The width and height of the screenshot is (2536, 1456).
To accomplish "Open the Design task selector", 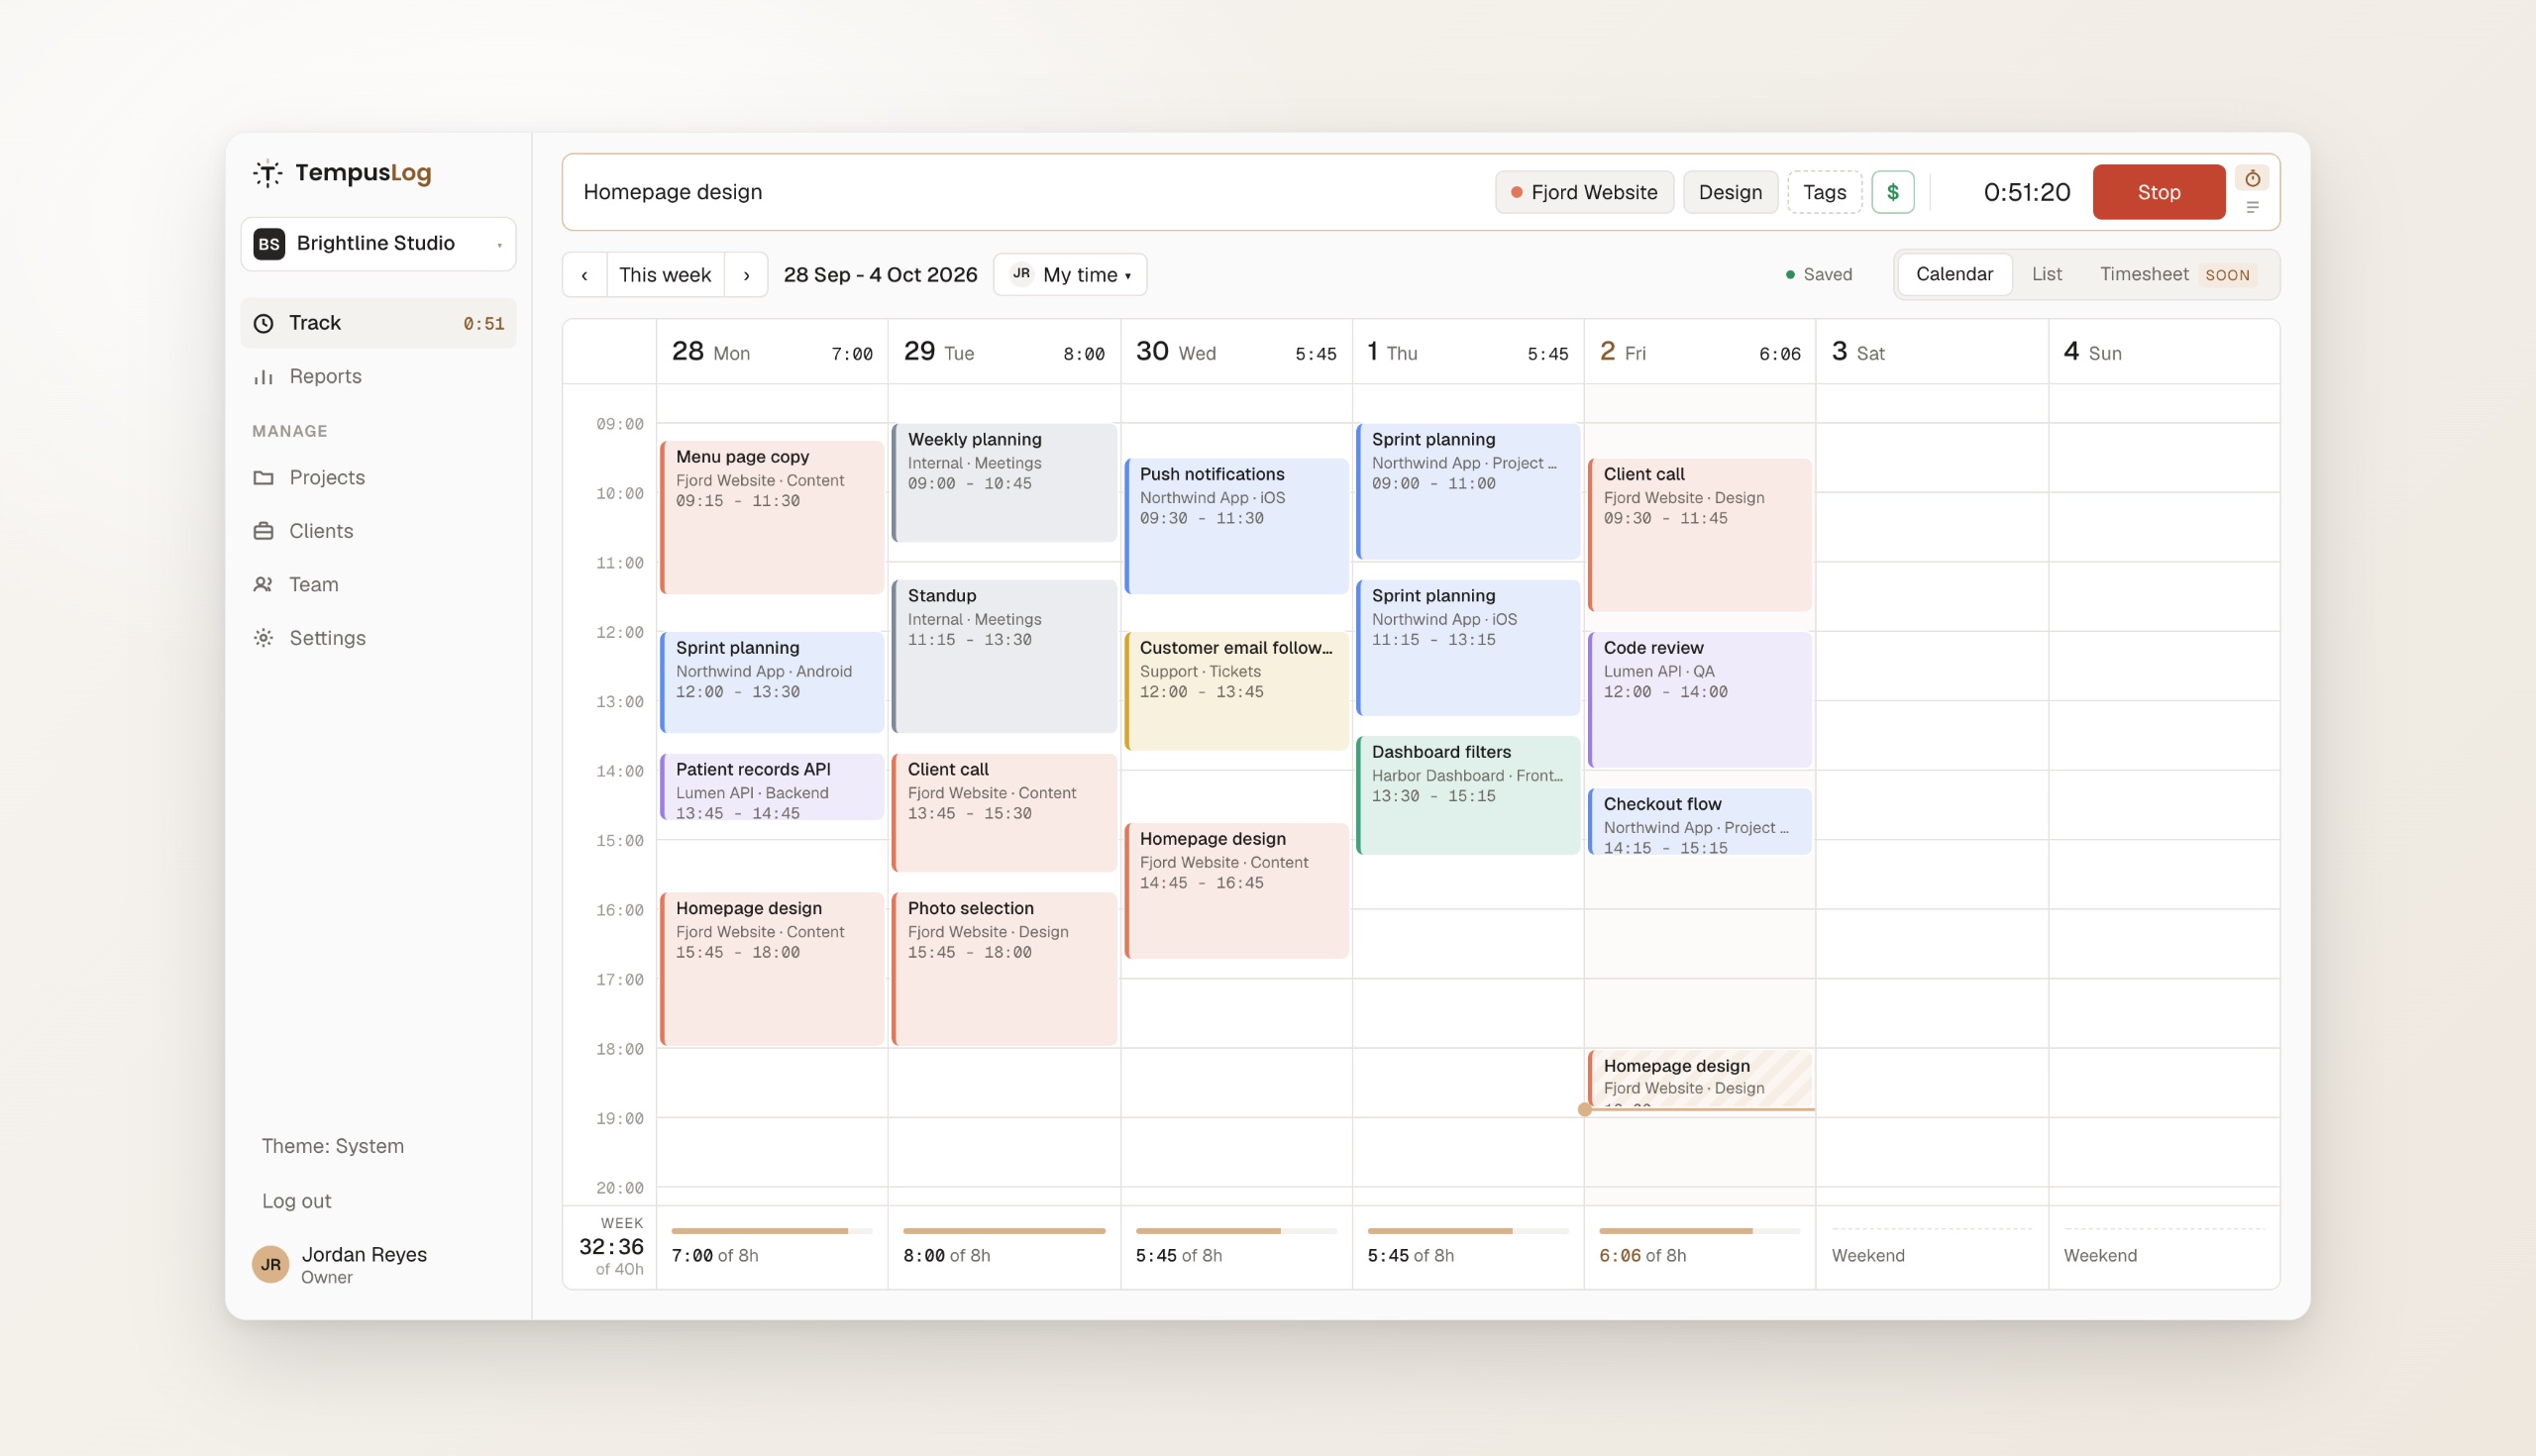I will tap(1730, 192).
